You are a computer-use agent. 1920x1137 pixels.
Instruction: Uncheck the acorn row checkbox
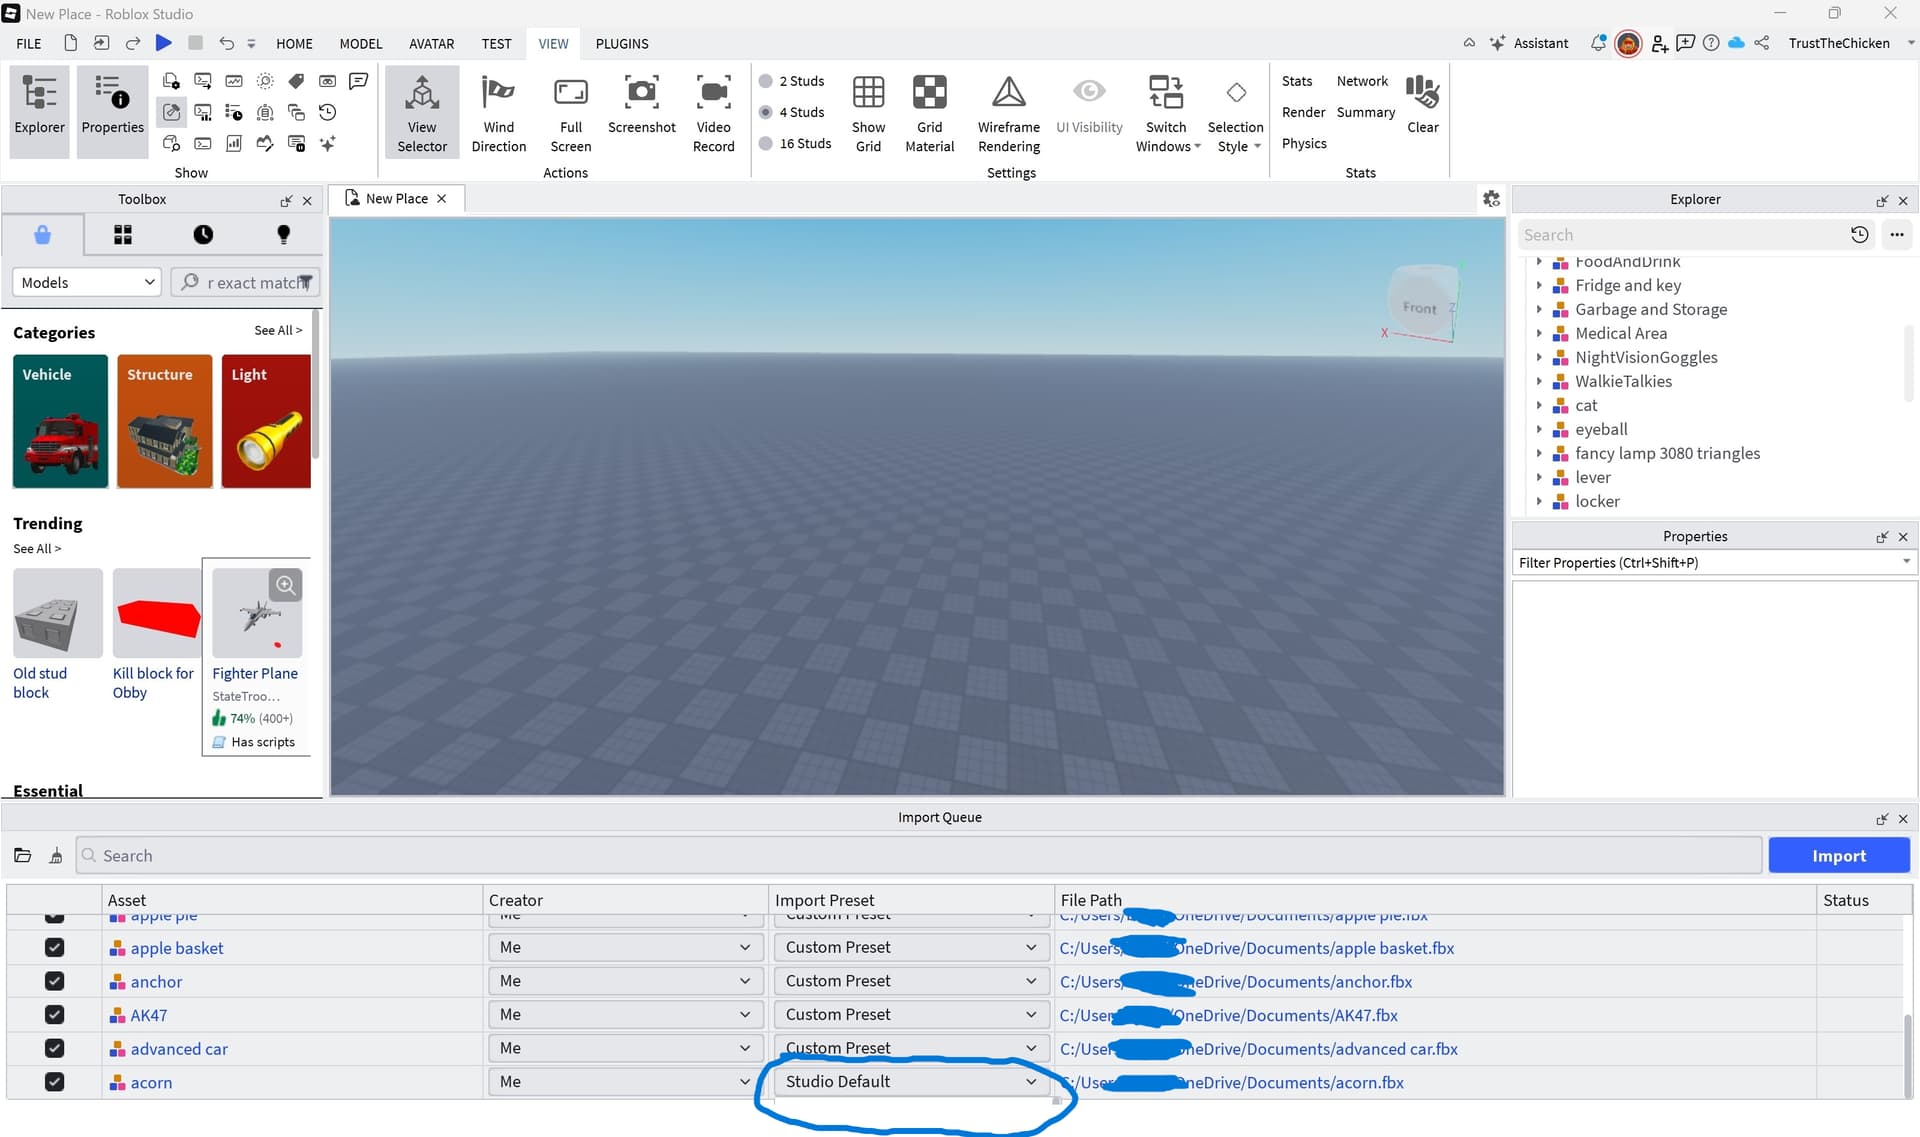coord(55,1082)
